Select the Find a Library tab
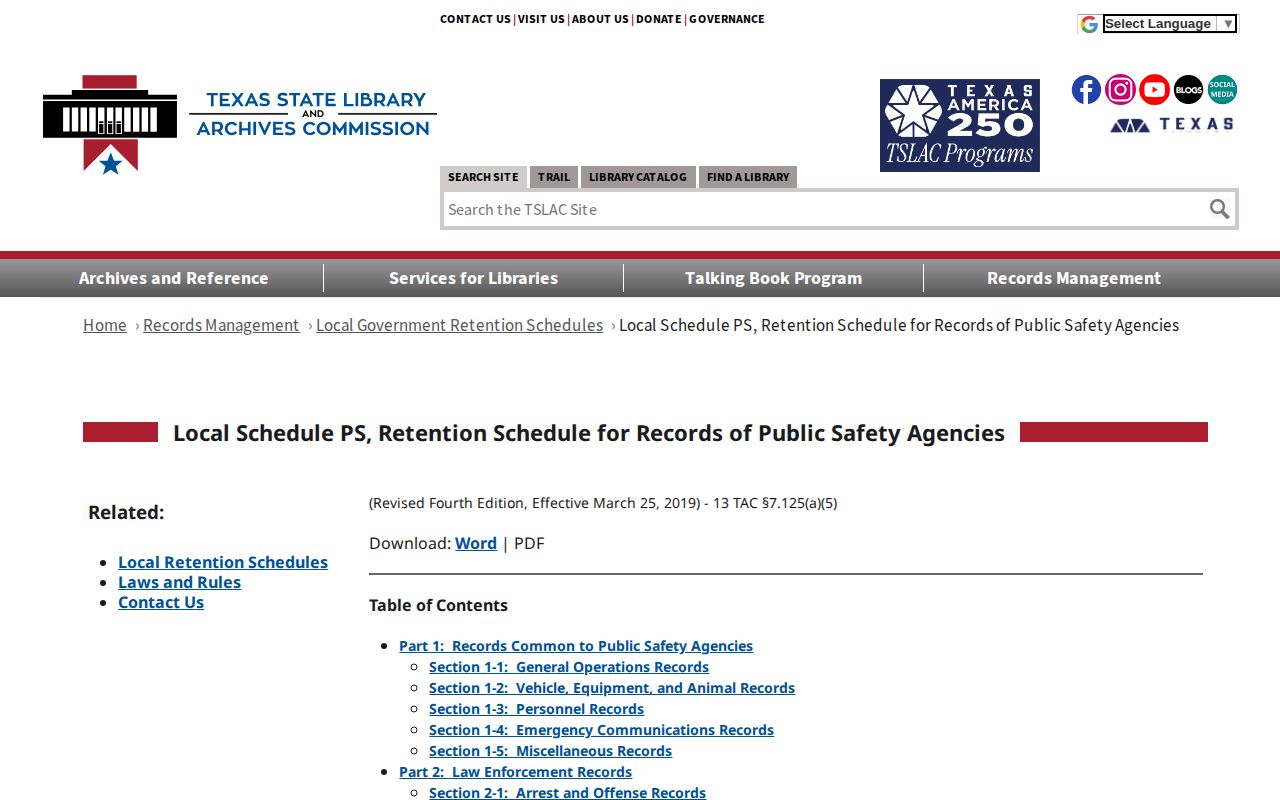Viewport: 1280px width, 800px height. (748, 177)
